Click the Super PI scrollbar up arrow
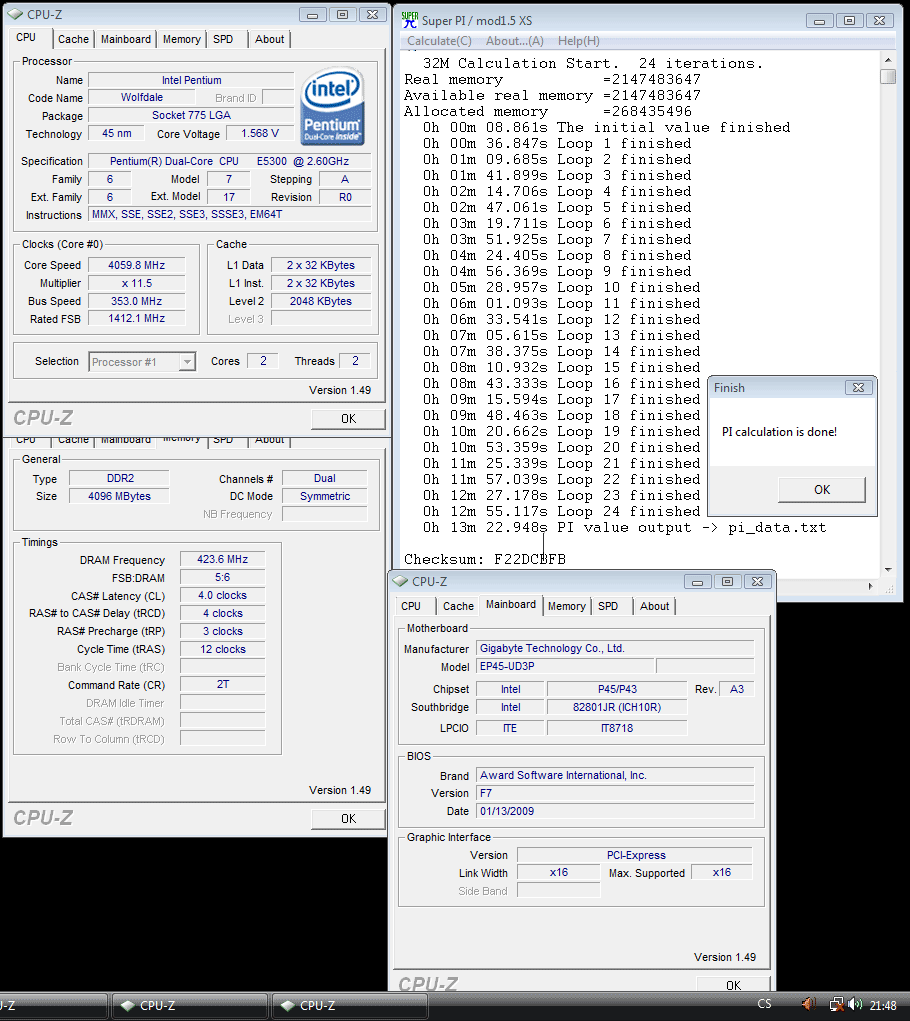 coord(888,60)
